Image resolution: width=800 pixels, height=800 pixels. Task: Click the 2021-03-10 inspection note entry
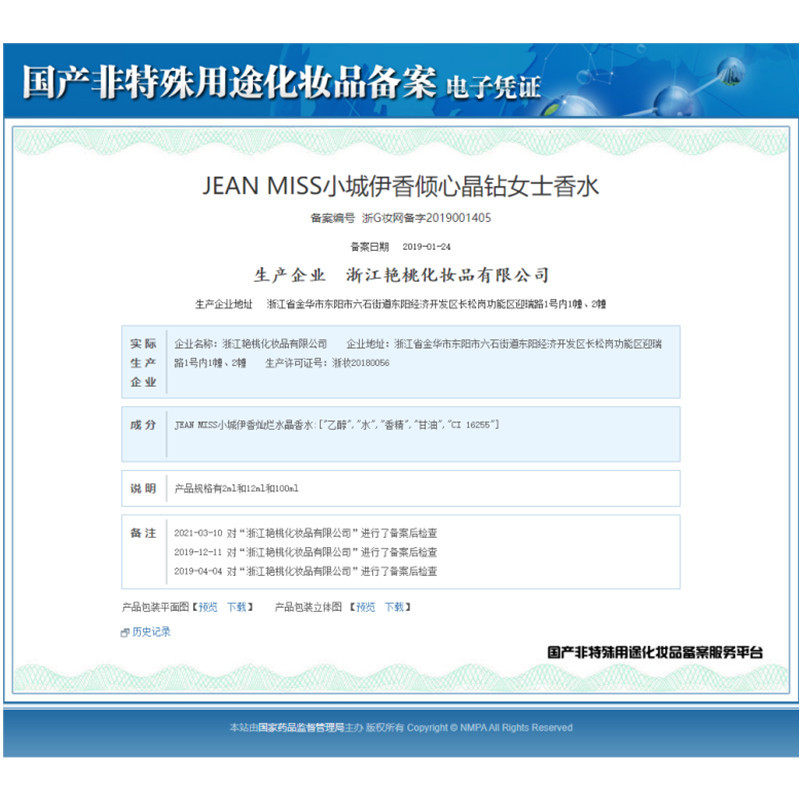pos(305,533)
